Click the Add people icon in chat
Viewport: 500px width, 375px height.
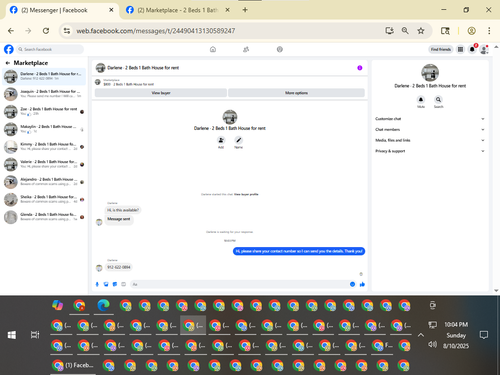click(221, 140)
